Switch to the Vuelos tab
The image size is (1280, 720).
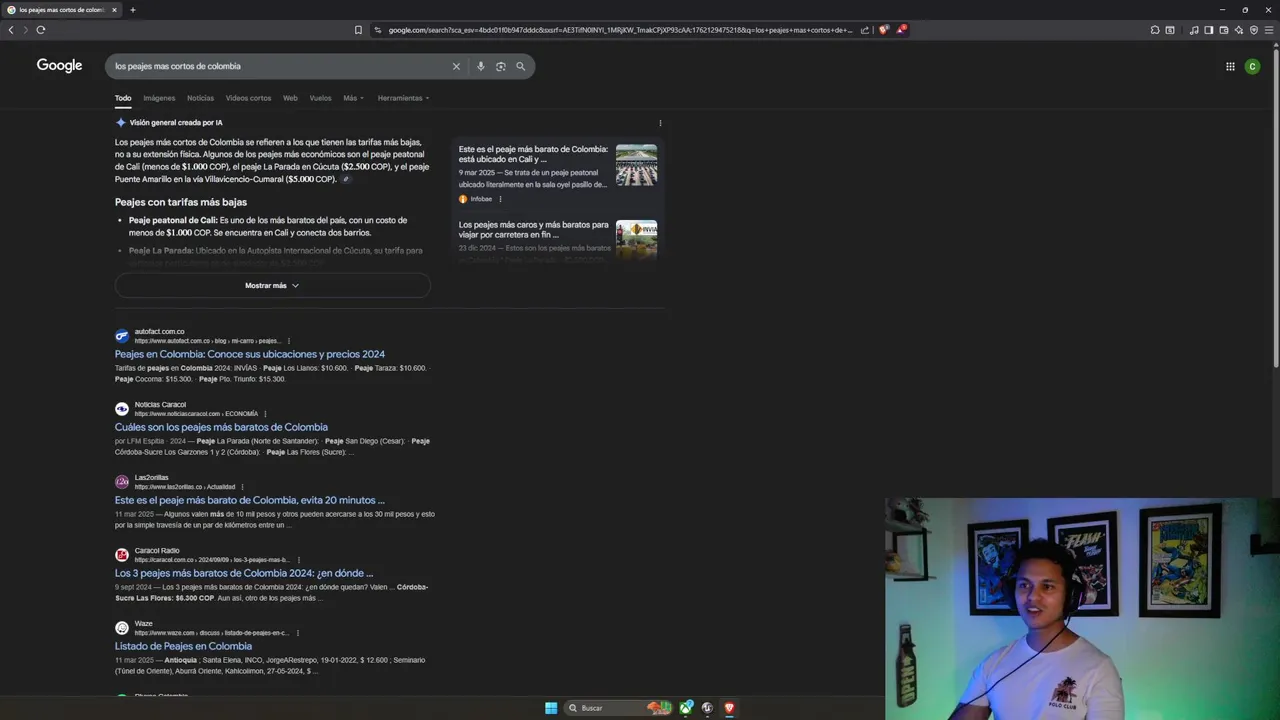point(320,98)
